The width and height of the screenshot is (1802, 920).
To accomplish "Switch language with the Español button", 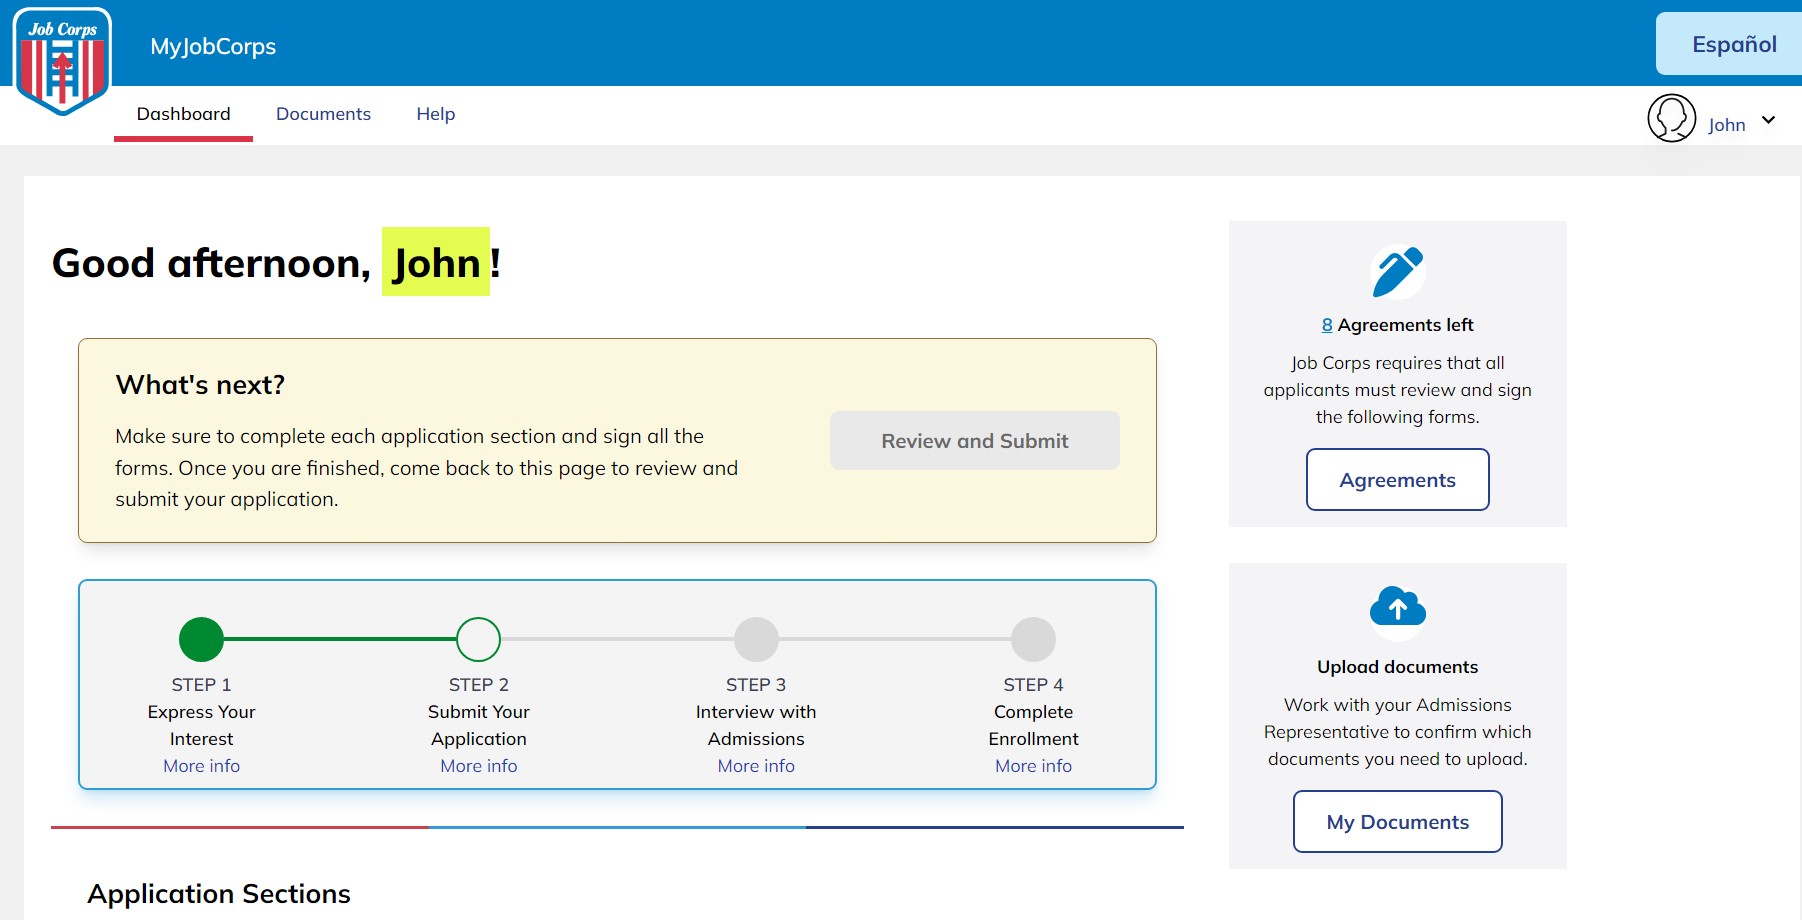I will pyautogui.click(x=1733, y=44).
